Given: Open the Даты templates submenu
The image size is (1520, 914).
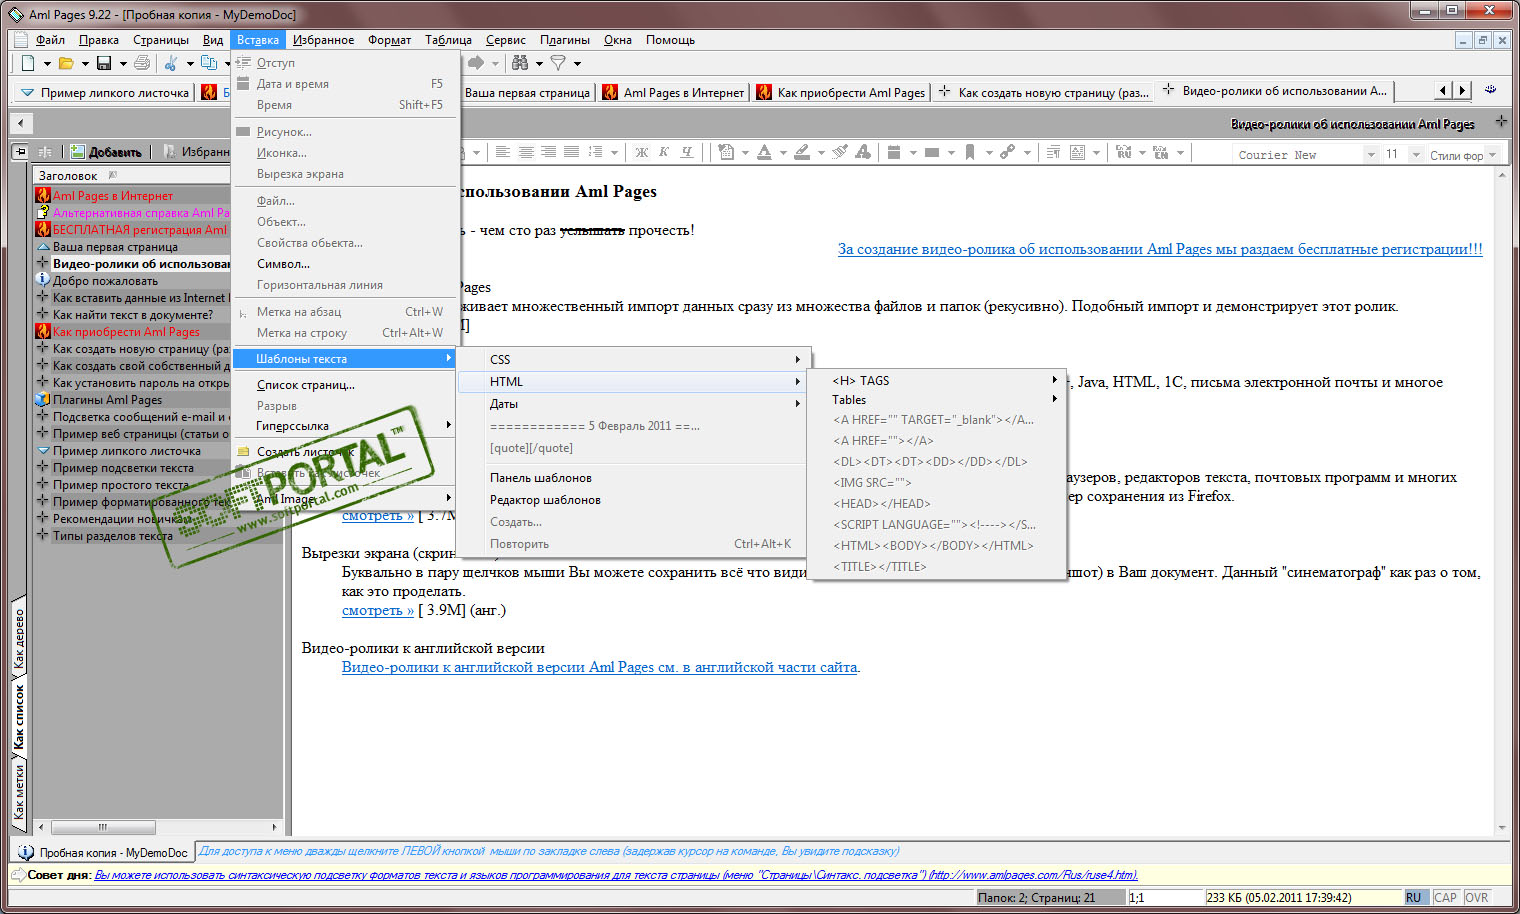Looking at the screenshot, I should [632, 404].
